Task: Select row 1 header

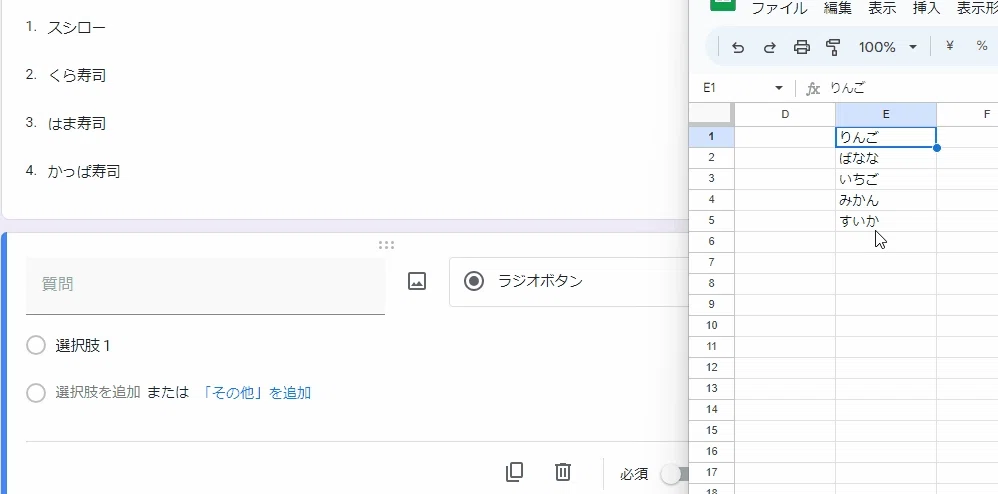Action: coord(712,137)
